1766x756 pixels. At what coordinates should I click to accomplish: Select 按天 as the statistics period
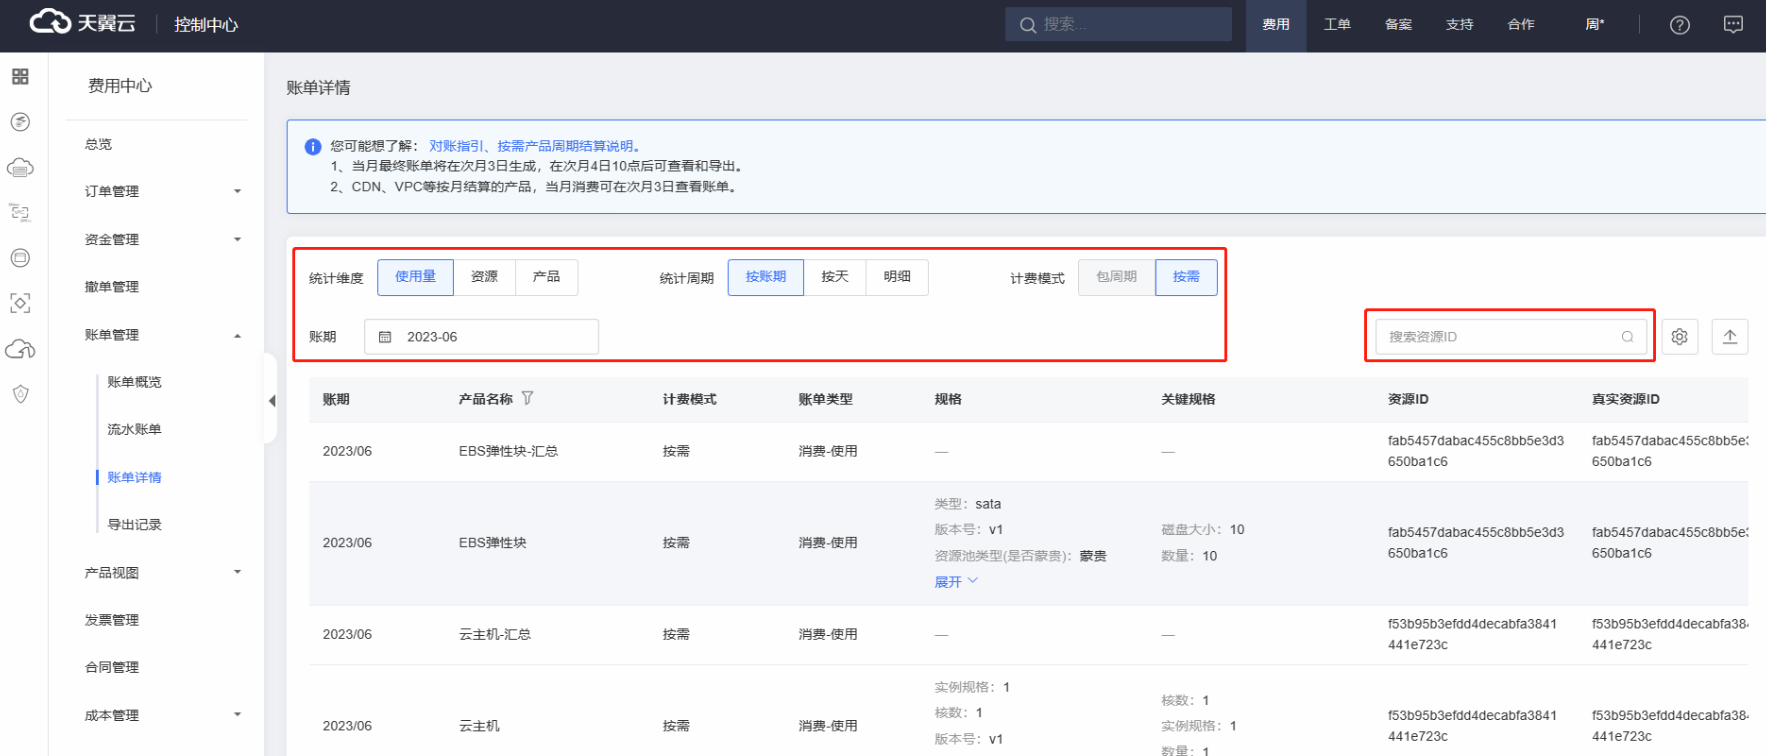834,277
